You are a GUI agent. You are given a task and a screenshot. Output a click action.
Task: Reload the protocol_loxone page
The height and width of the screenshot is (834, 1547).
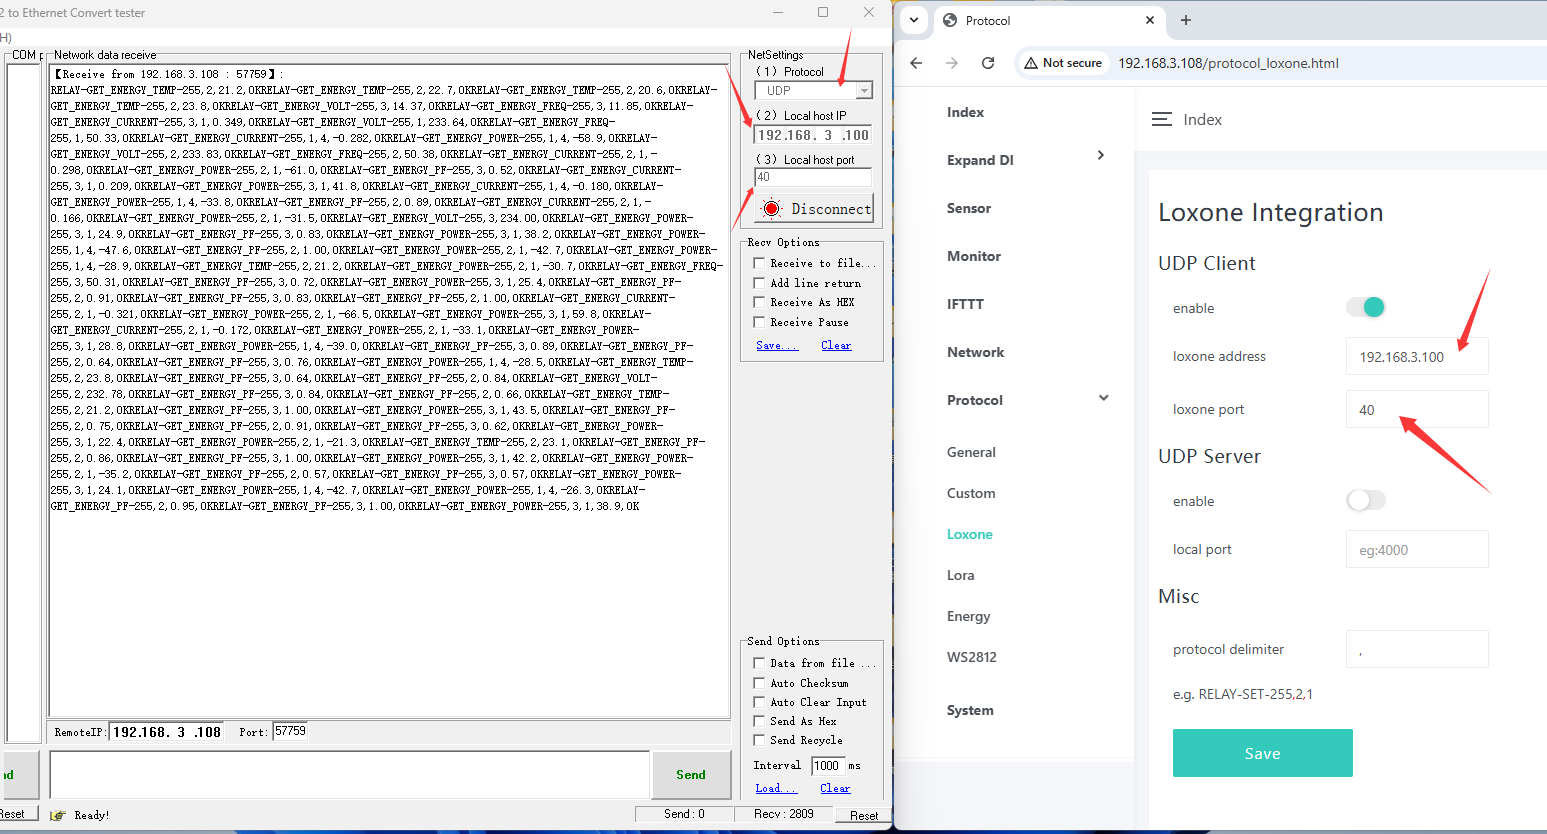(988, 63)
